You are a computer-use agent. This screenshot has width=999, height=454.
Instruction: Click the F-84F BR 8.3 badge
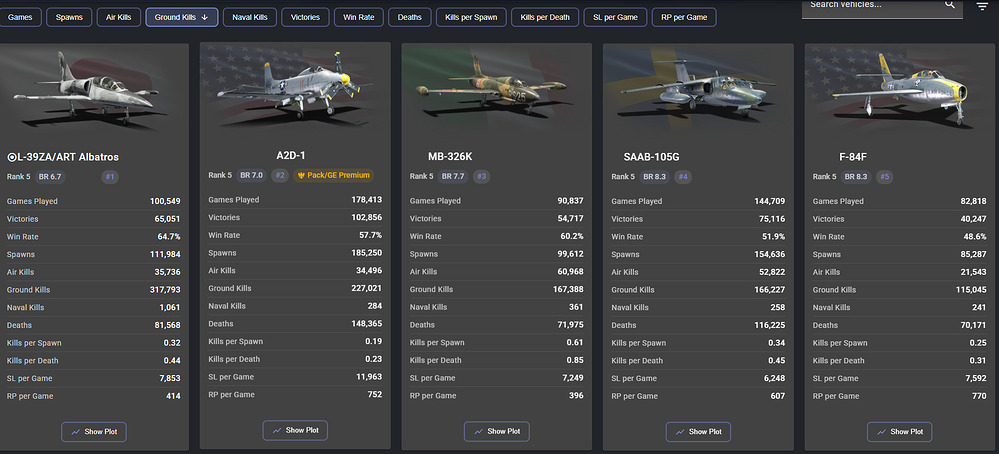pyautogui.click(x=856, y=176)
